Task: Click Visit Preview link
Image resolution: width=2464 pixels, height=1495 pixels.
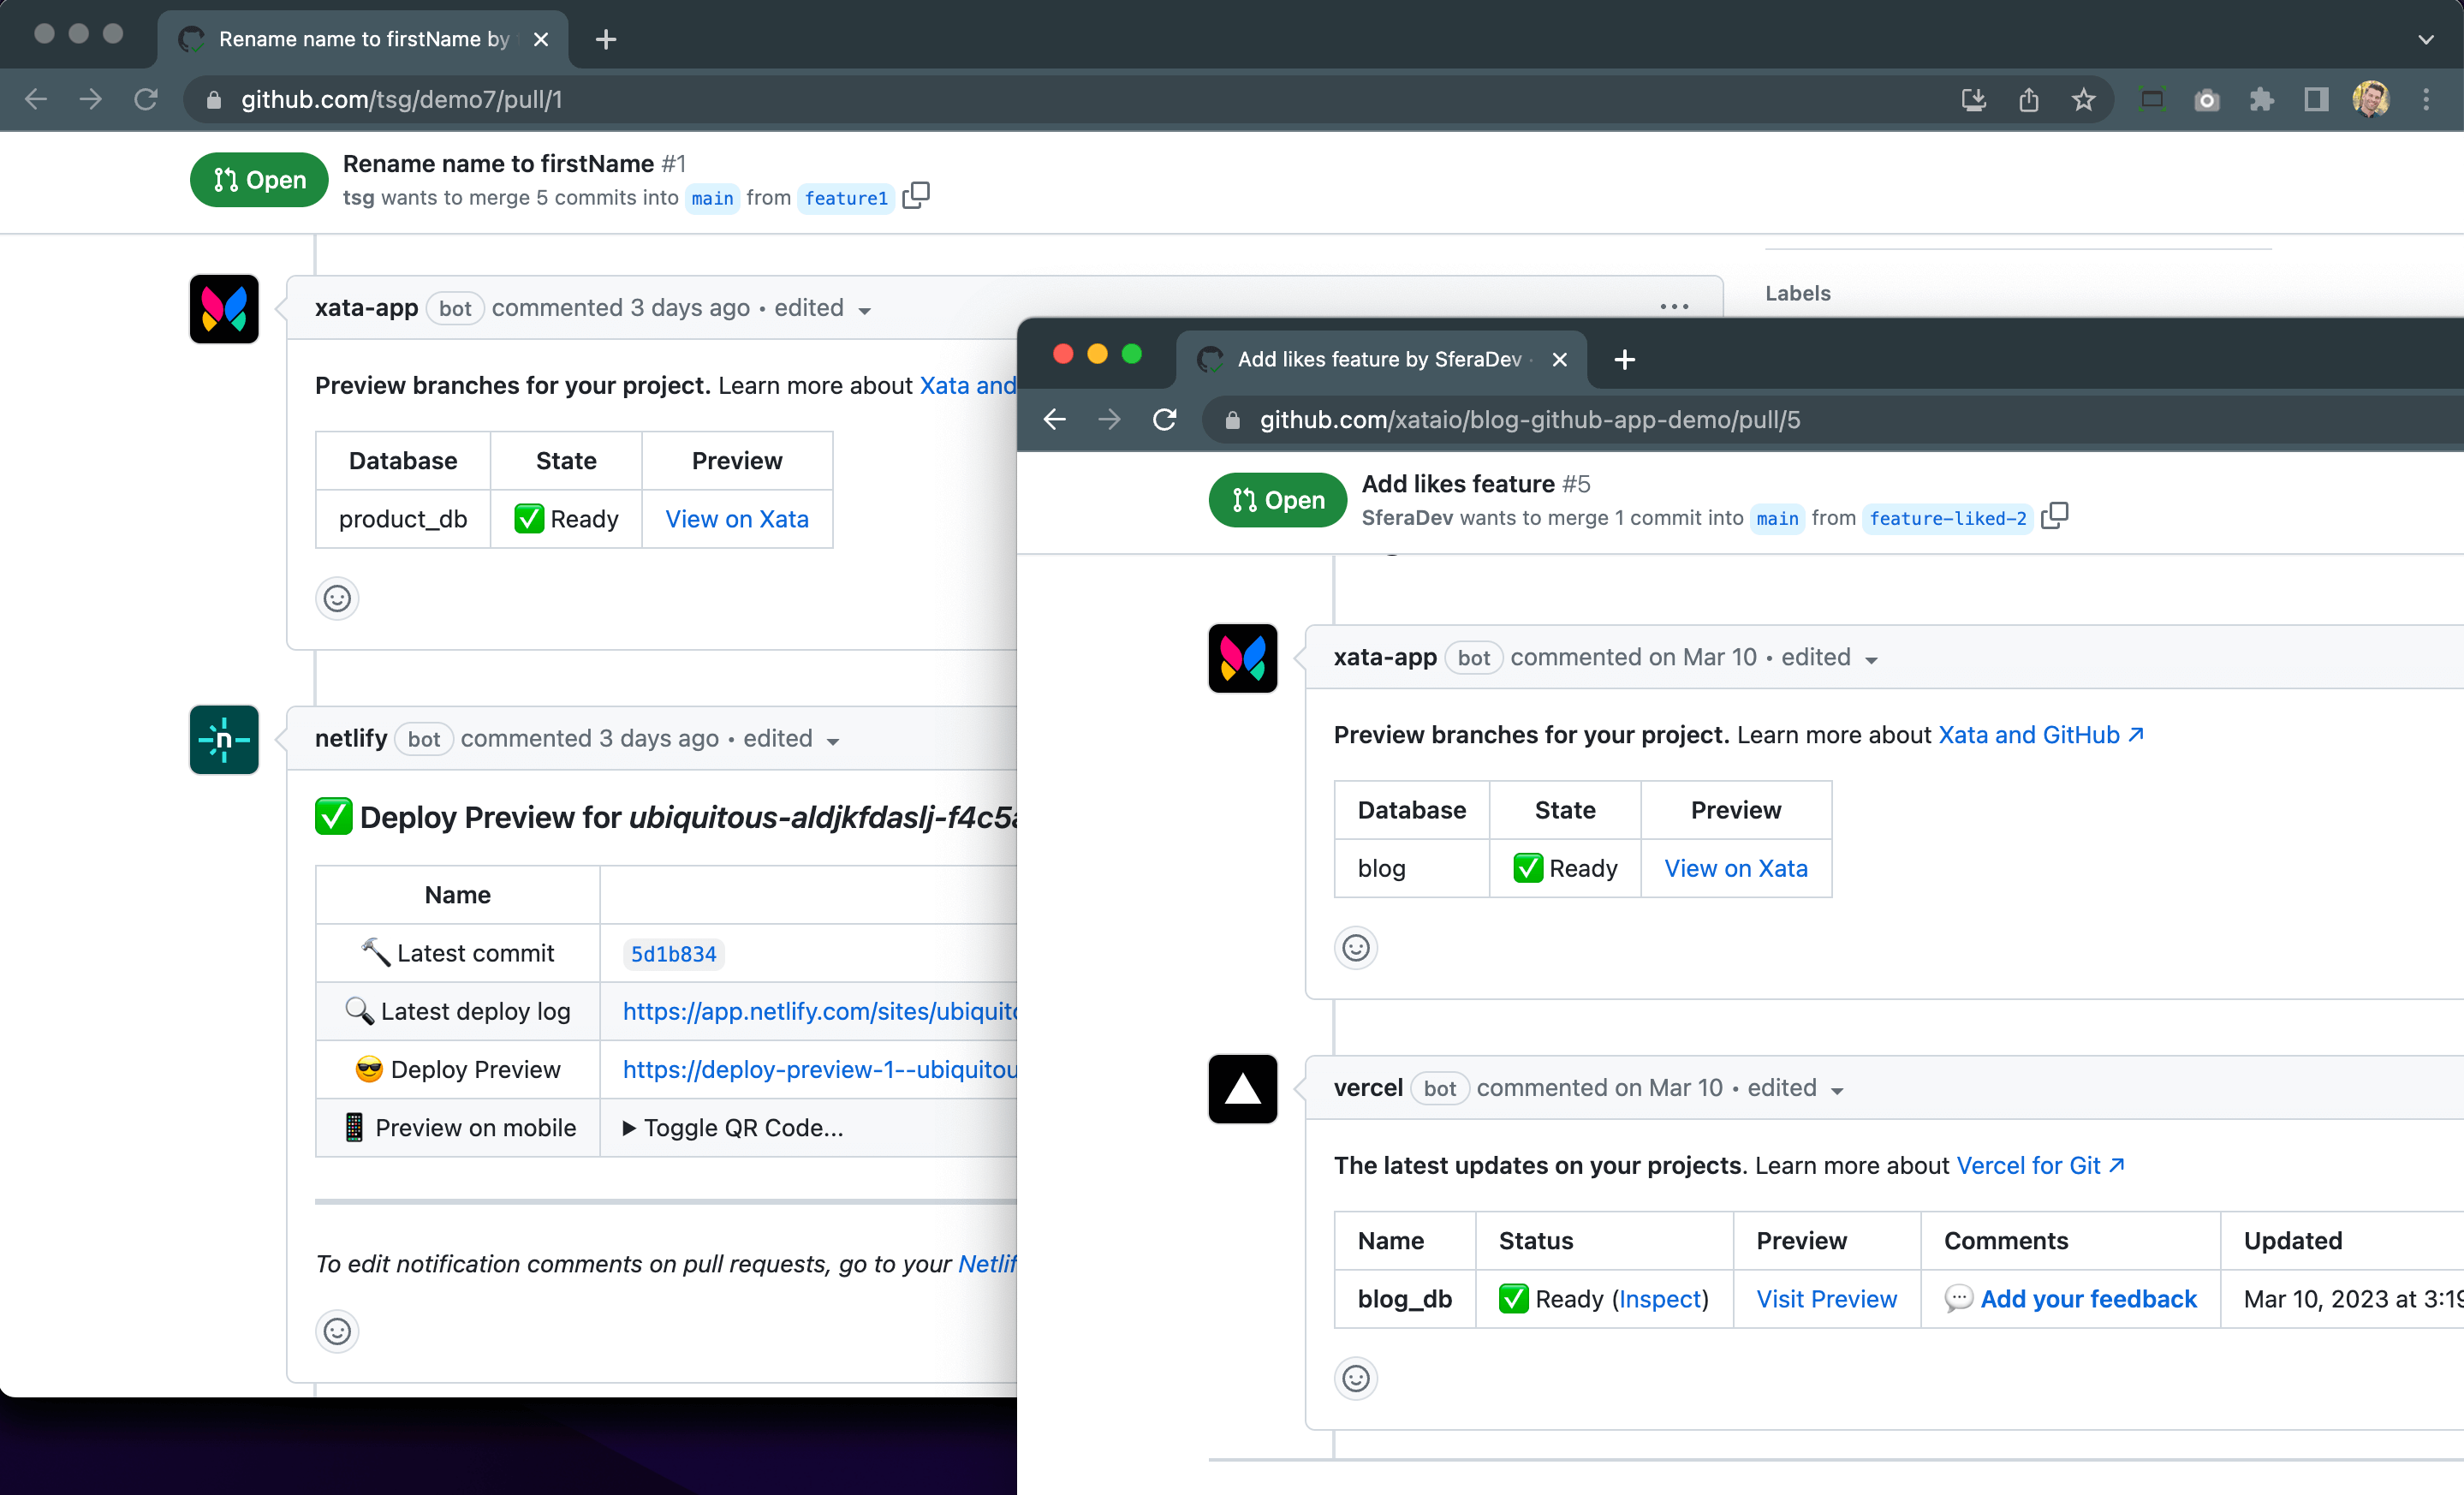Action: pyautogui.click(x=1826, y=1299)
